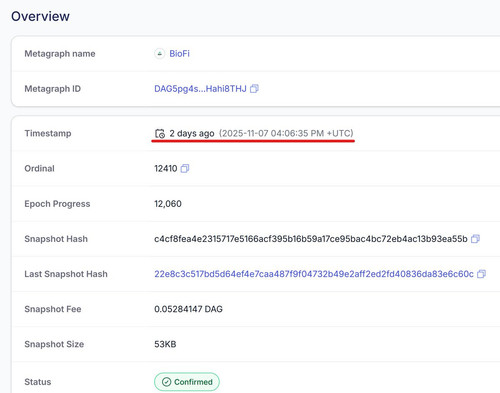Open the DAG5pg4s...Hahi8THJ metagraph ID link
Viewport: 500px width, 393px height.
coord(200,89)
